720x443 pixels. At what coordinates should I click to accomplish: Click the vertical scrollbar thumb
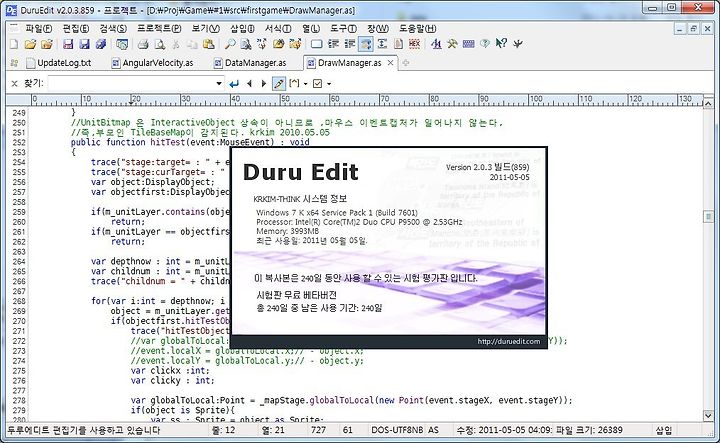(708, 216)
